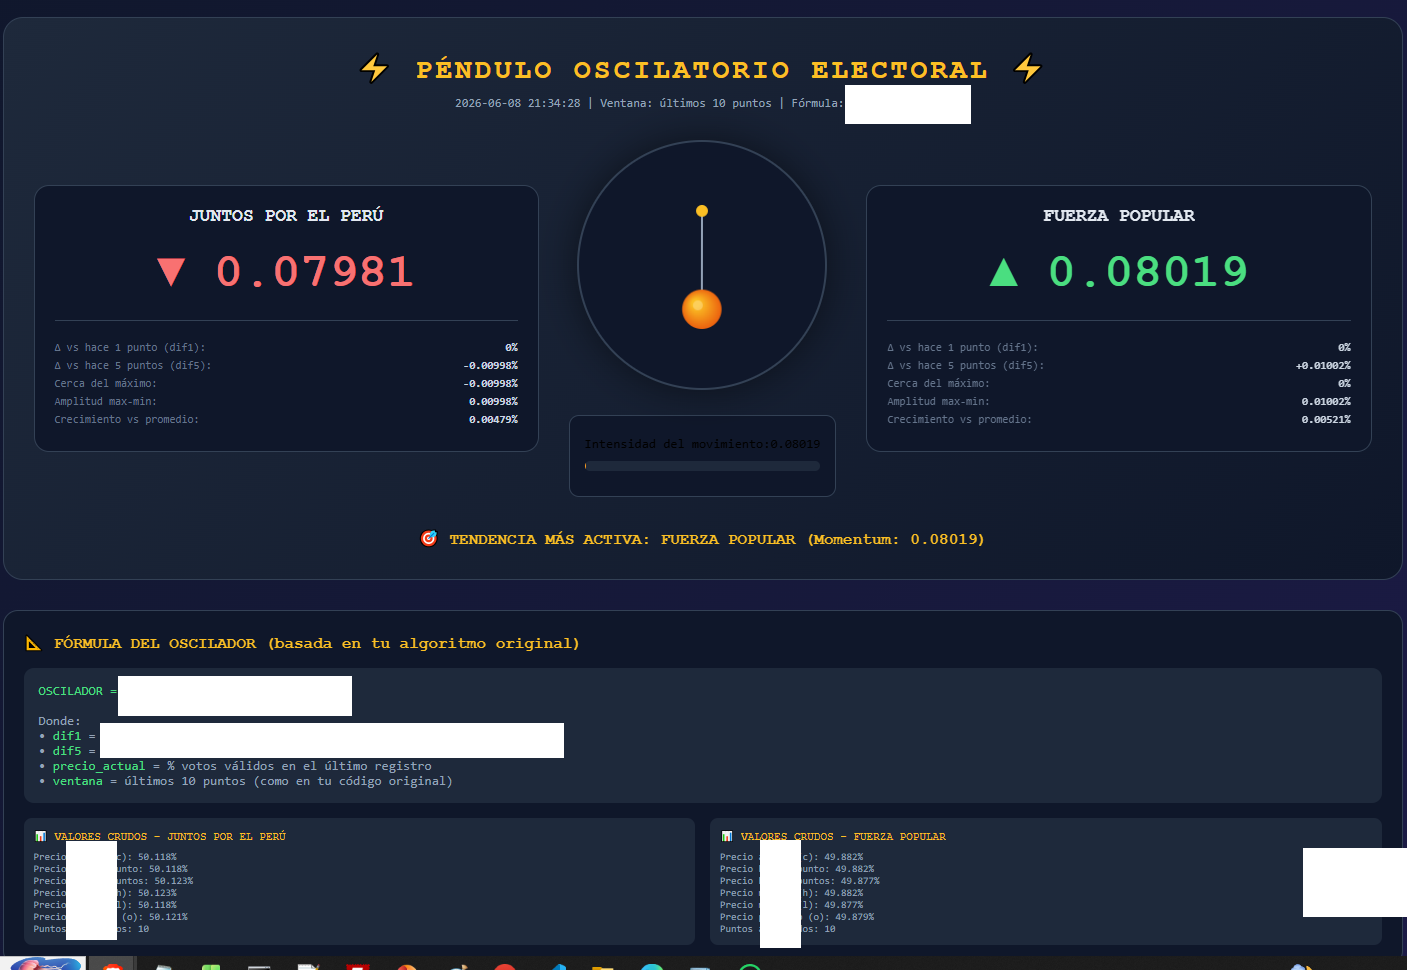1407x970 pixels.
Task: Click the 'VALORES CRUDOS – FUERZA POPULAR' heading
Action: [843, 836]
